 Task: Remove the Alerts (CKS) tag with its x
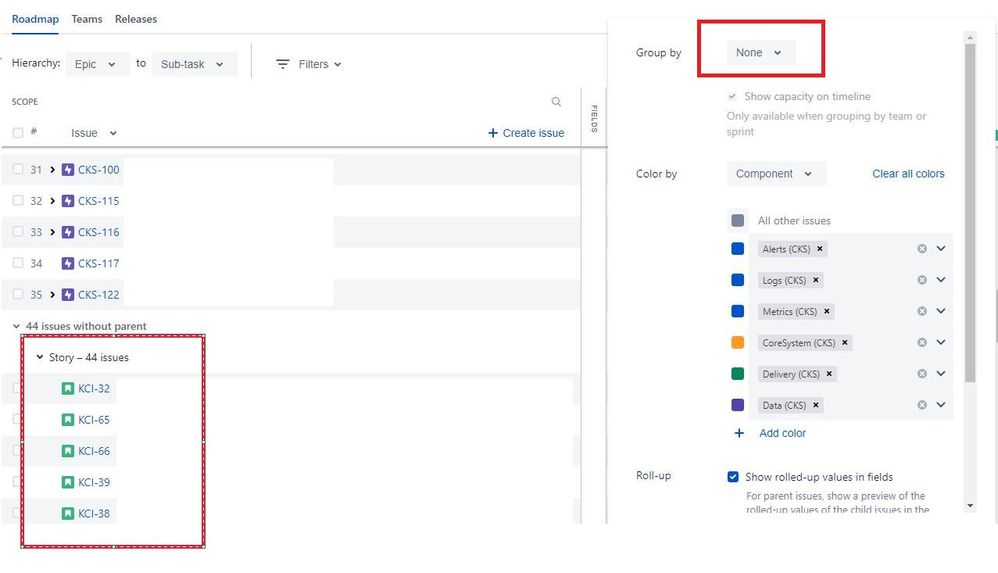(x=820, y=249)
